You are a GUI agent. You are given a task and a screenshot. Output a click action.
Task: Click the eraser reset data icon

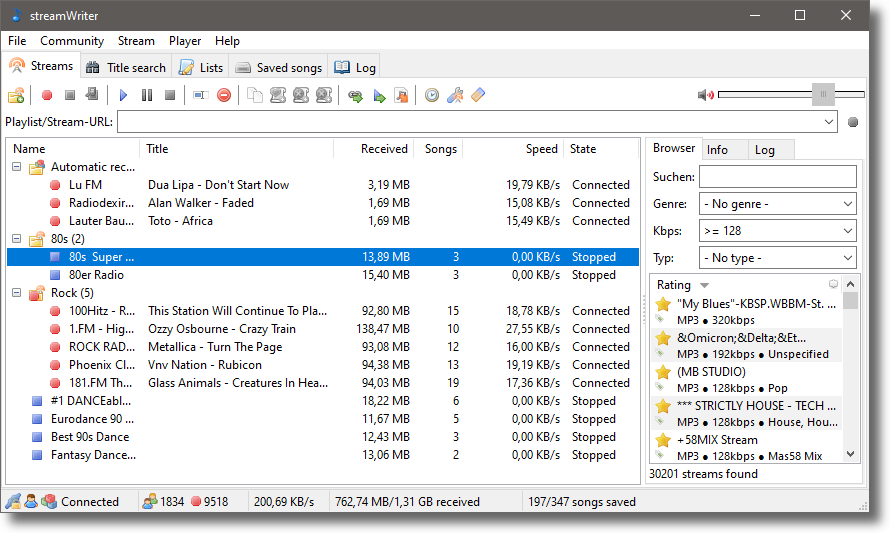[478, 95]
